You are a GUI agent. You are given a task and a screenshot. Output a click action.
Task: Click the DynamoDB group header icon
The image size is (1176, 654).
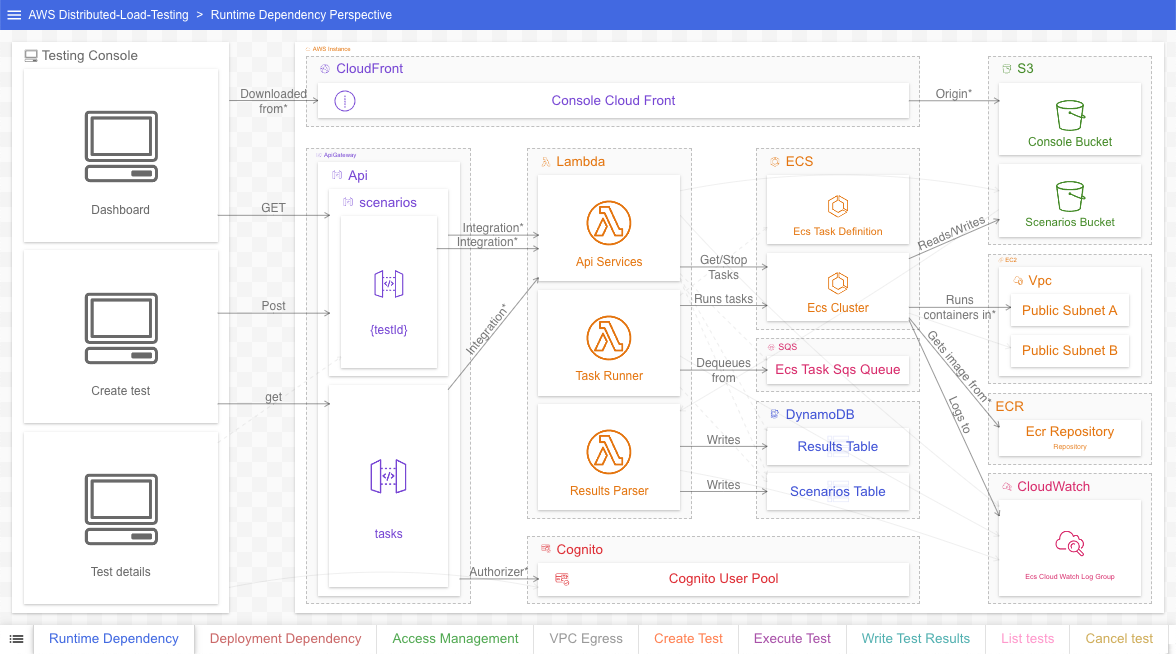click(x=775, y=415)
